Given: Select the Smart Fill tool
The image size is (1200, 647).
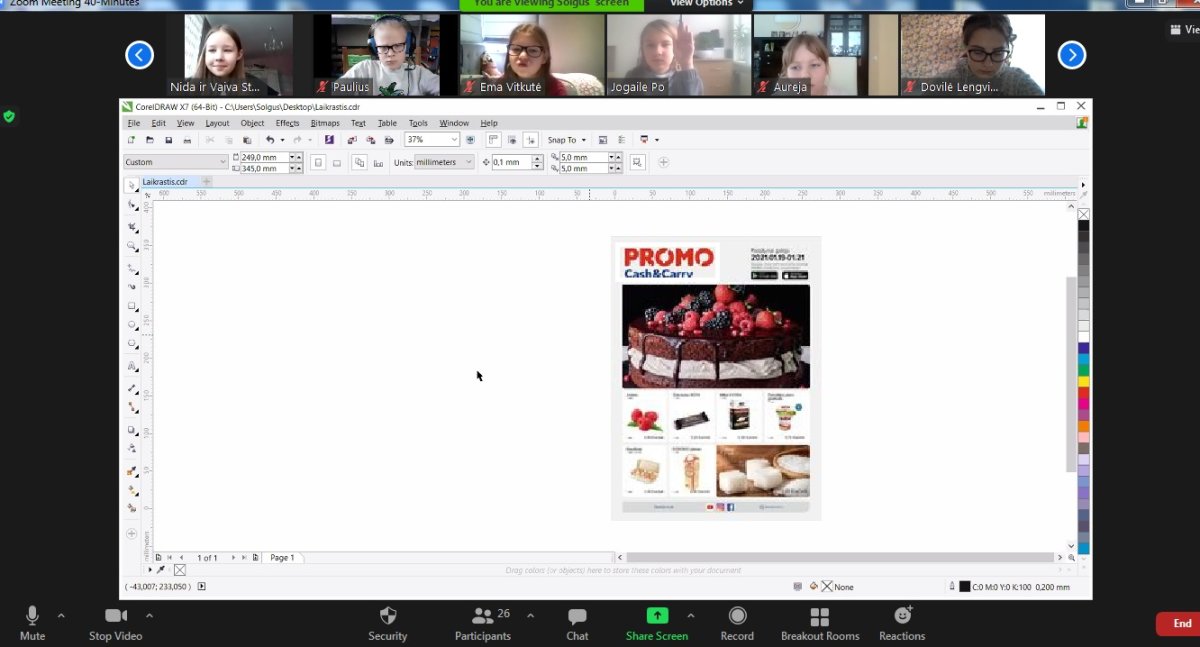Looking at the screenshot, I should (132, 508).
